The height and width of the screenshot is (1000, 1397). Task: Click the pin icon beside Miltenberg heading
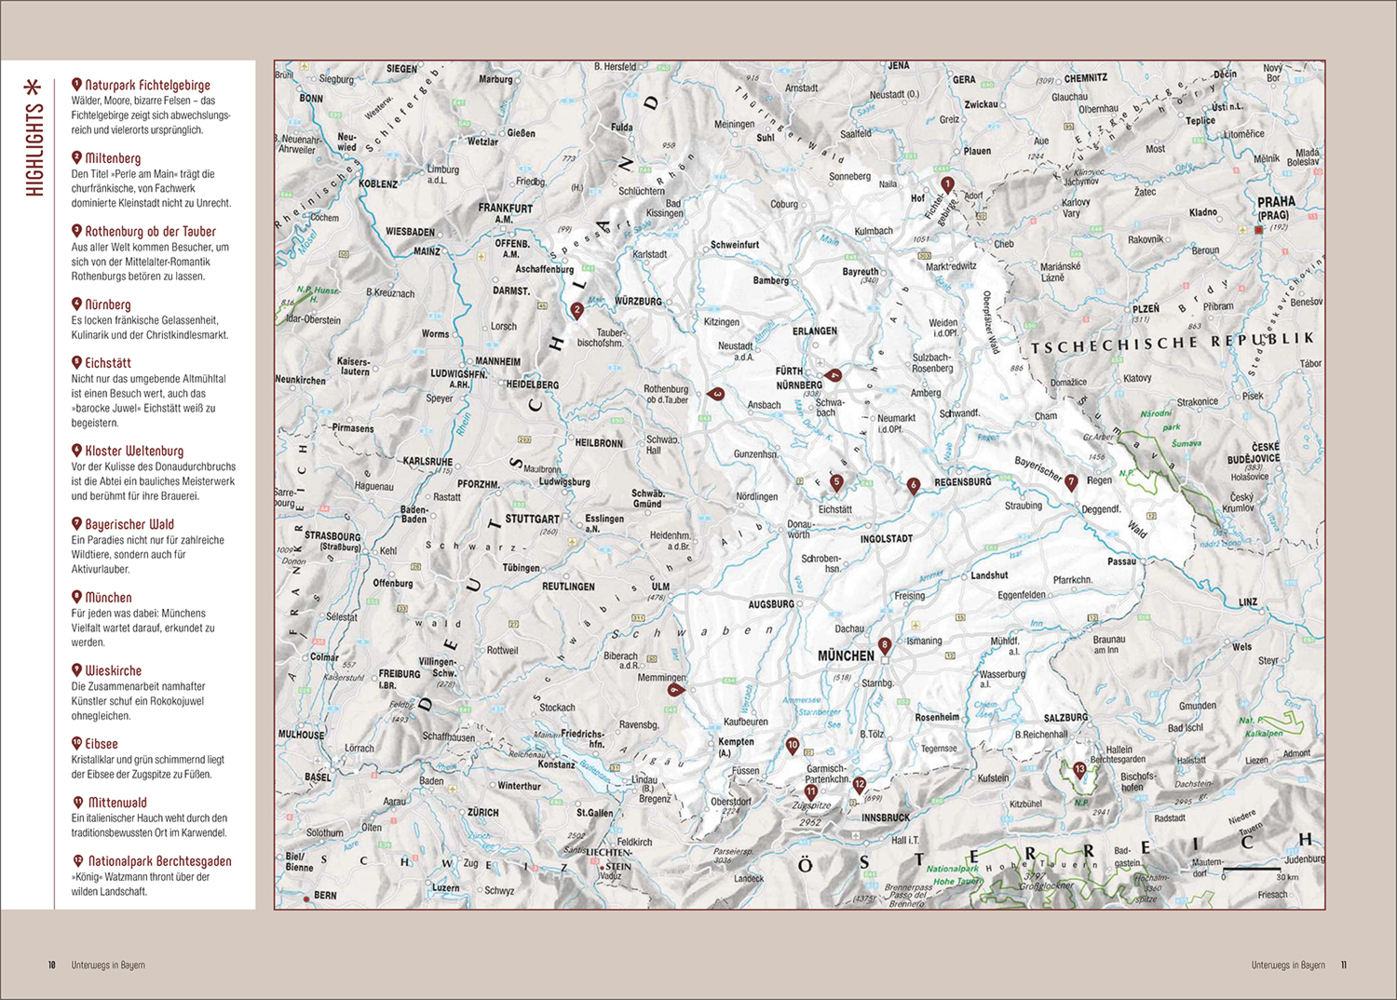(x=77, y=158)
